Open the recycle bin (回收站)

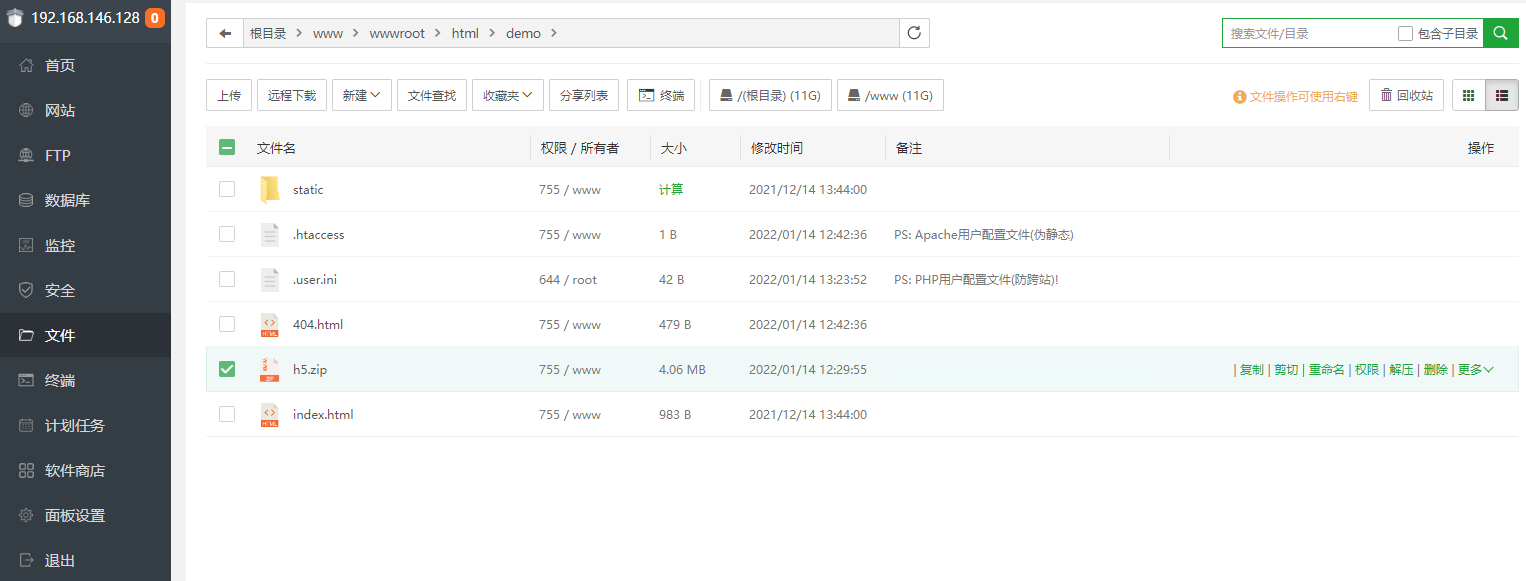pos(1406,95)
